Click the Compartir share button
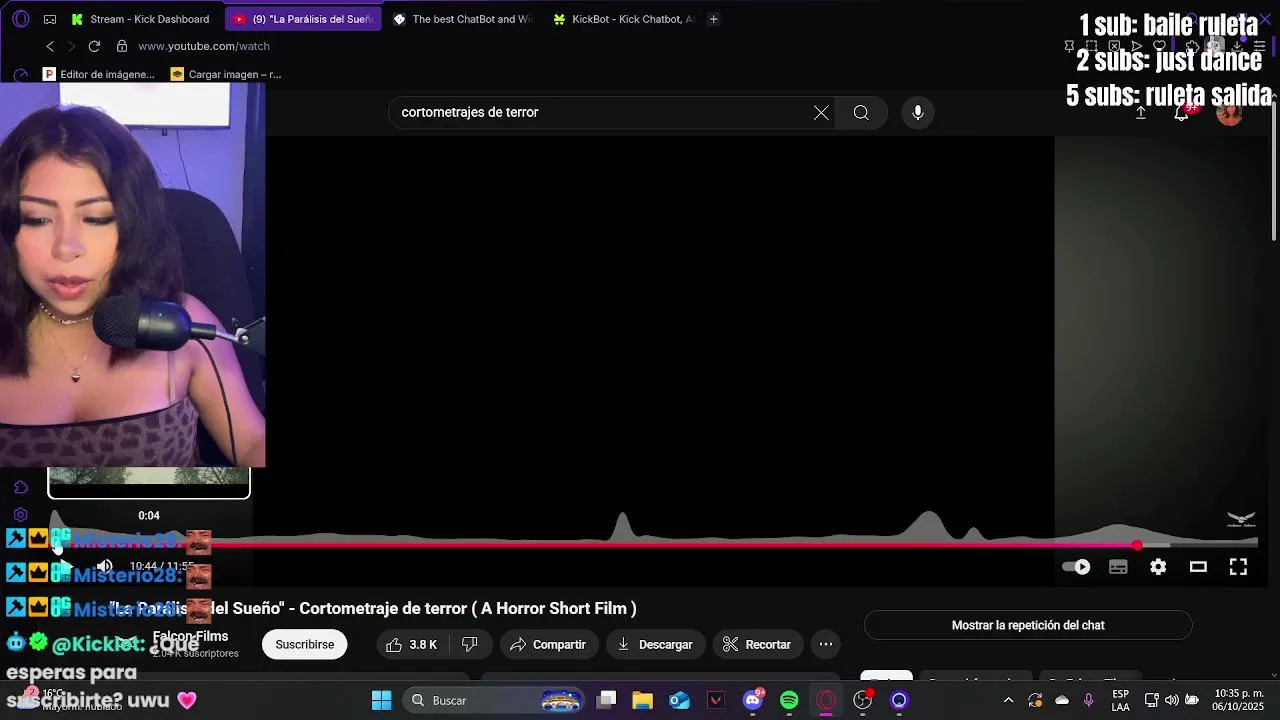This screenshot has width=1280, height=720. click(548, 645)
